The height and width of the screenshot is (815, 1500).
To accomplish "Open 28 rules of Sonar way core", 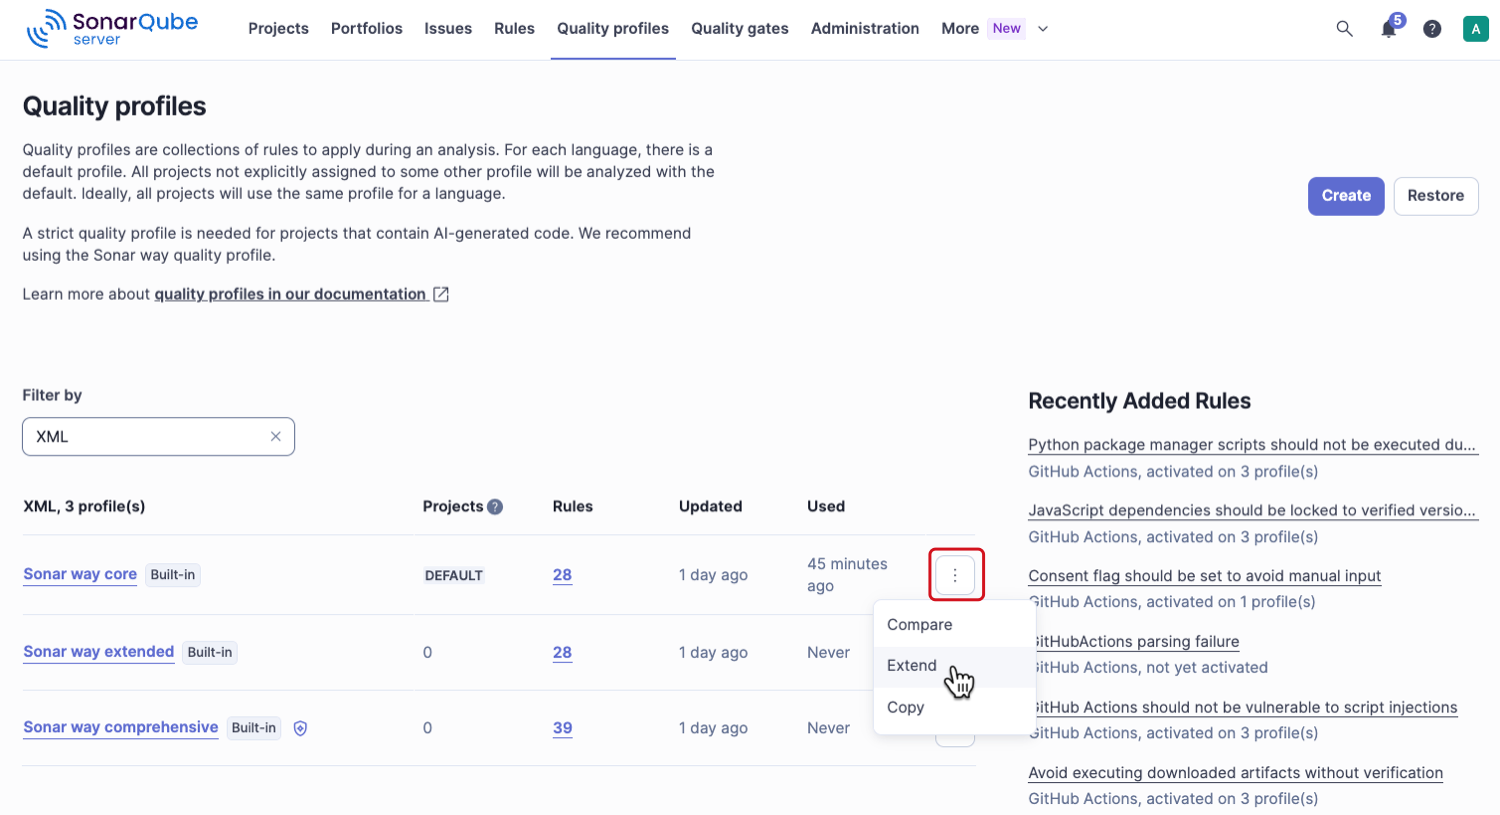I will [x=562, y=575].
